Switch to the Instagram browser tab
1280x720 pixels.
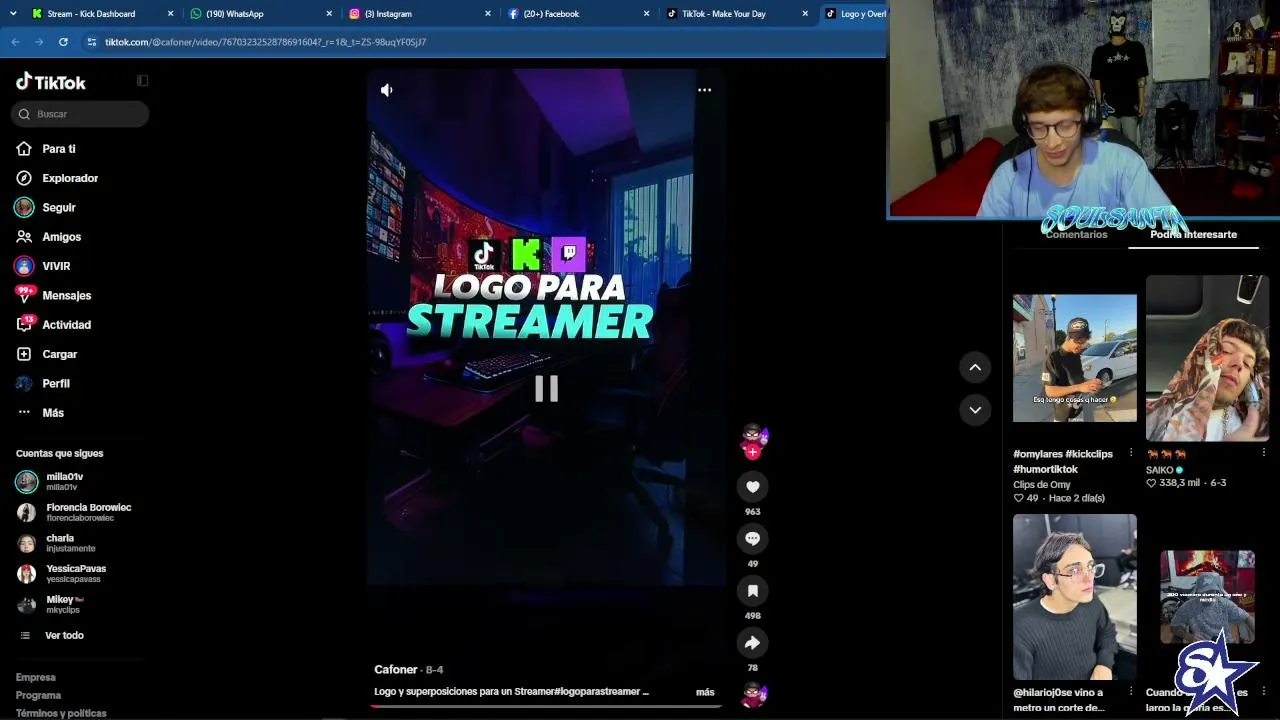421,14
